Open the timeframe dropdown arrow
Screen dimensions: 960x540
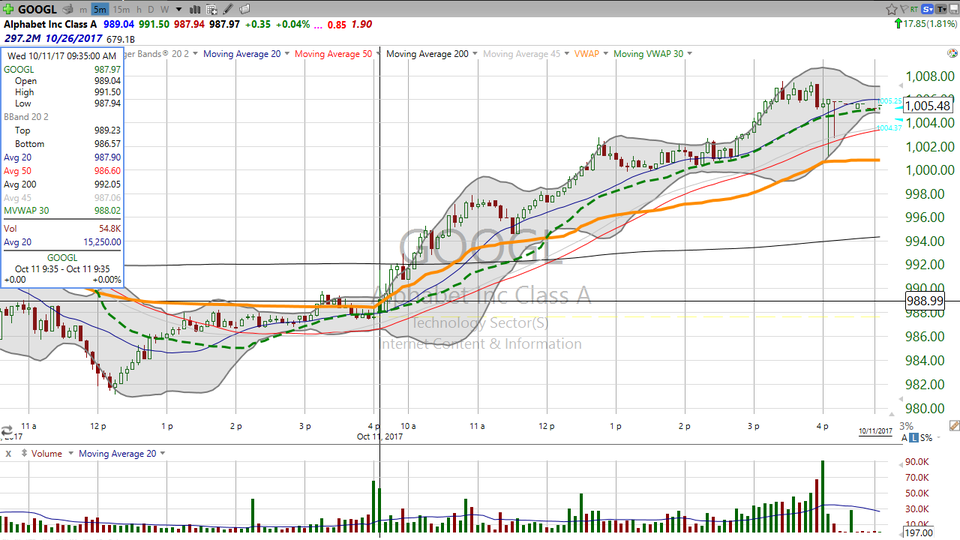tap(179, 9)
